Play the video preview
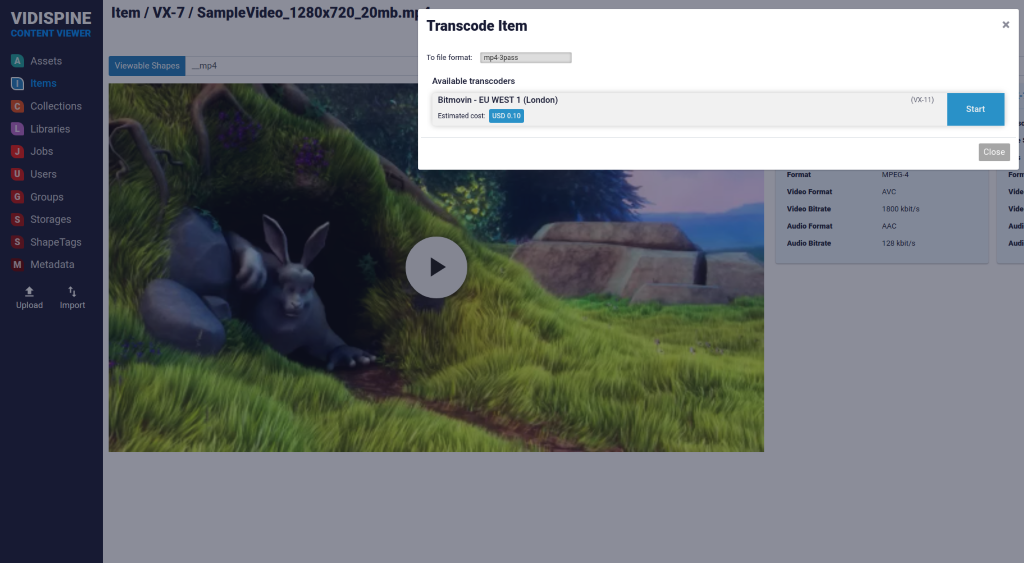This screenshot has height=563, width=1024. pos(436,267)
